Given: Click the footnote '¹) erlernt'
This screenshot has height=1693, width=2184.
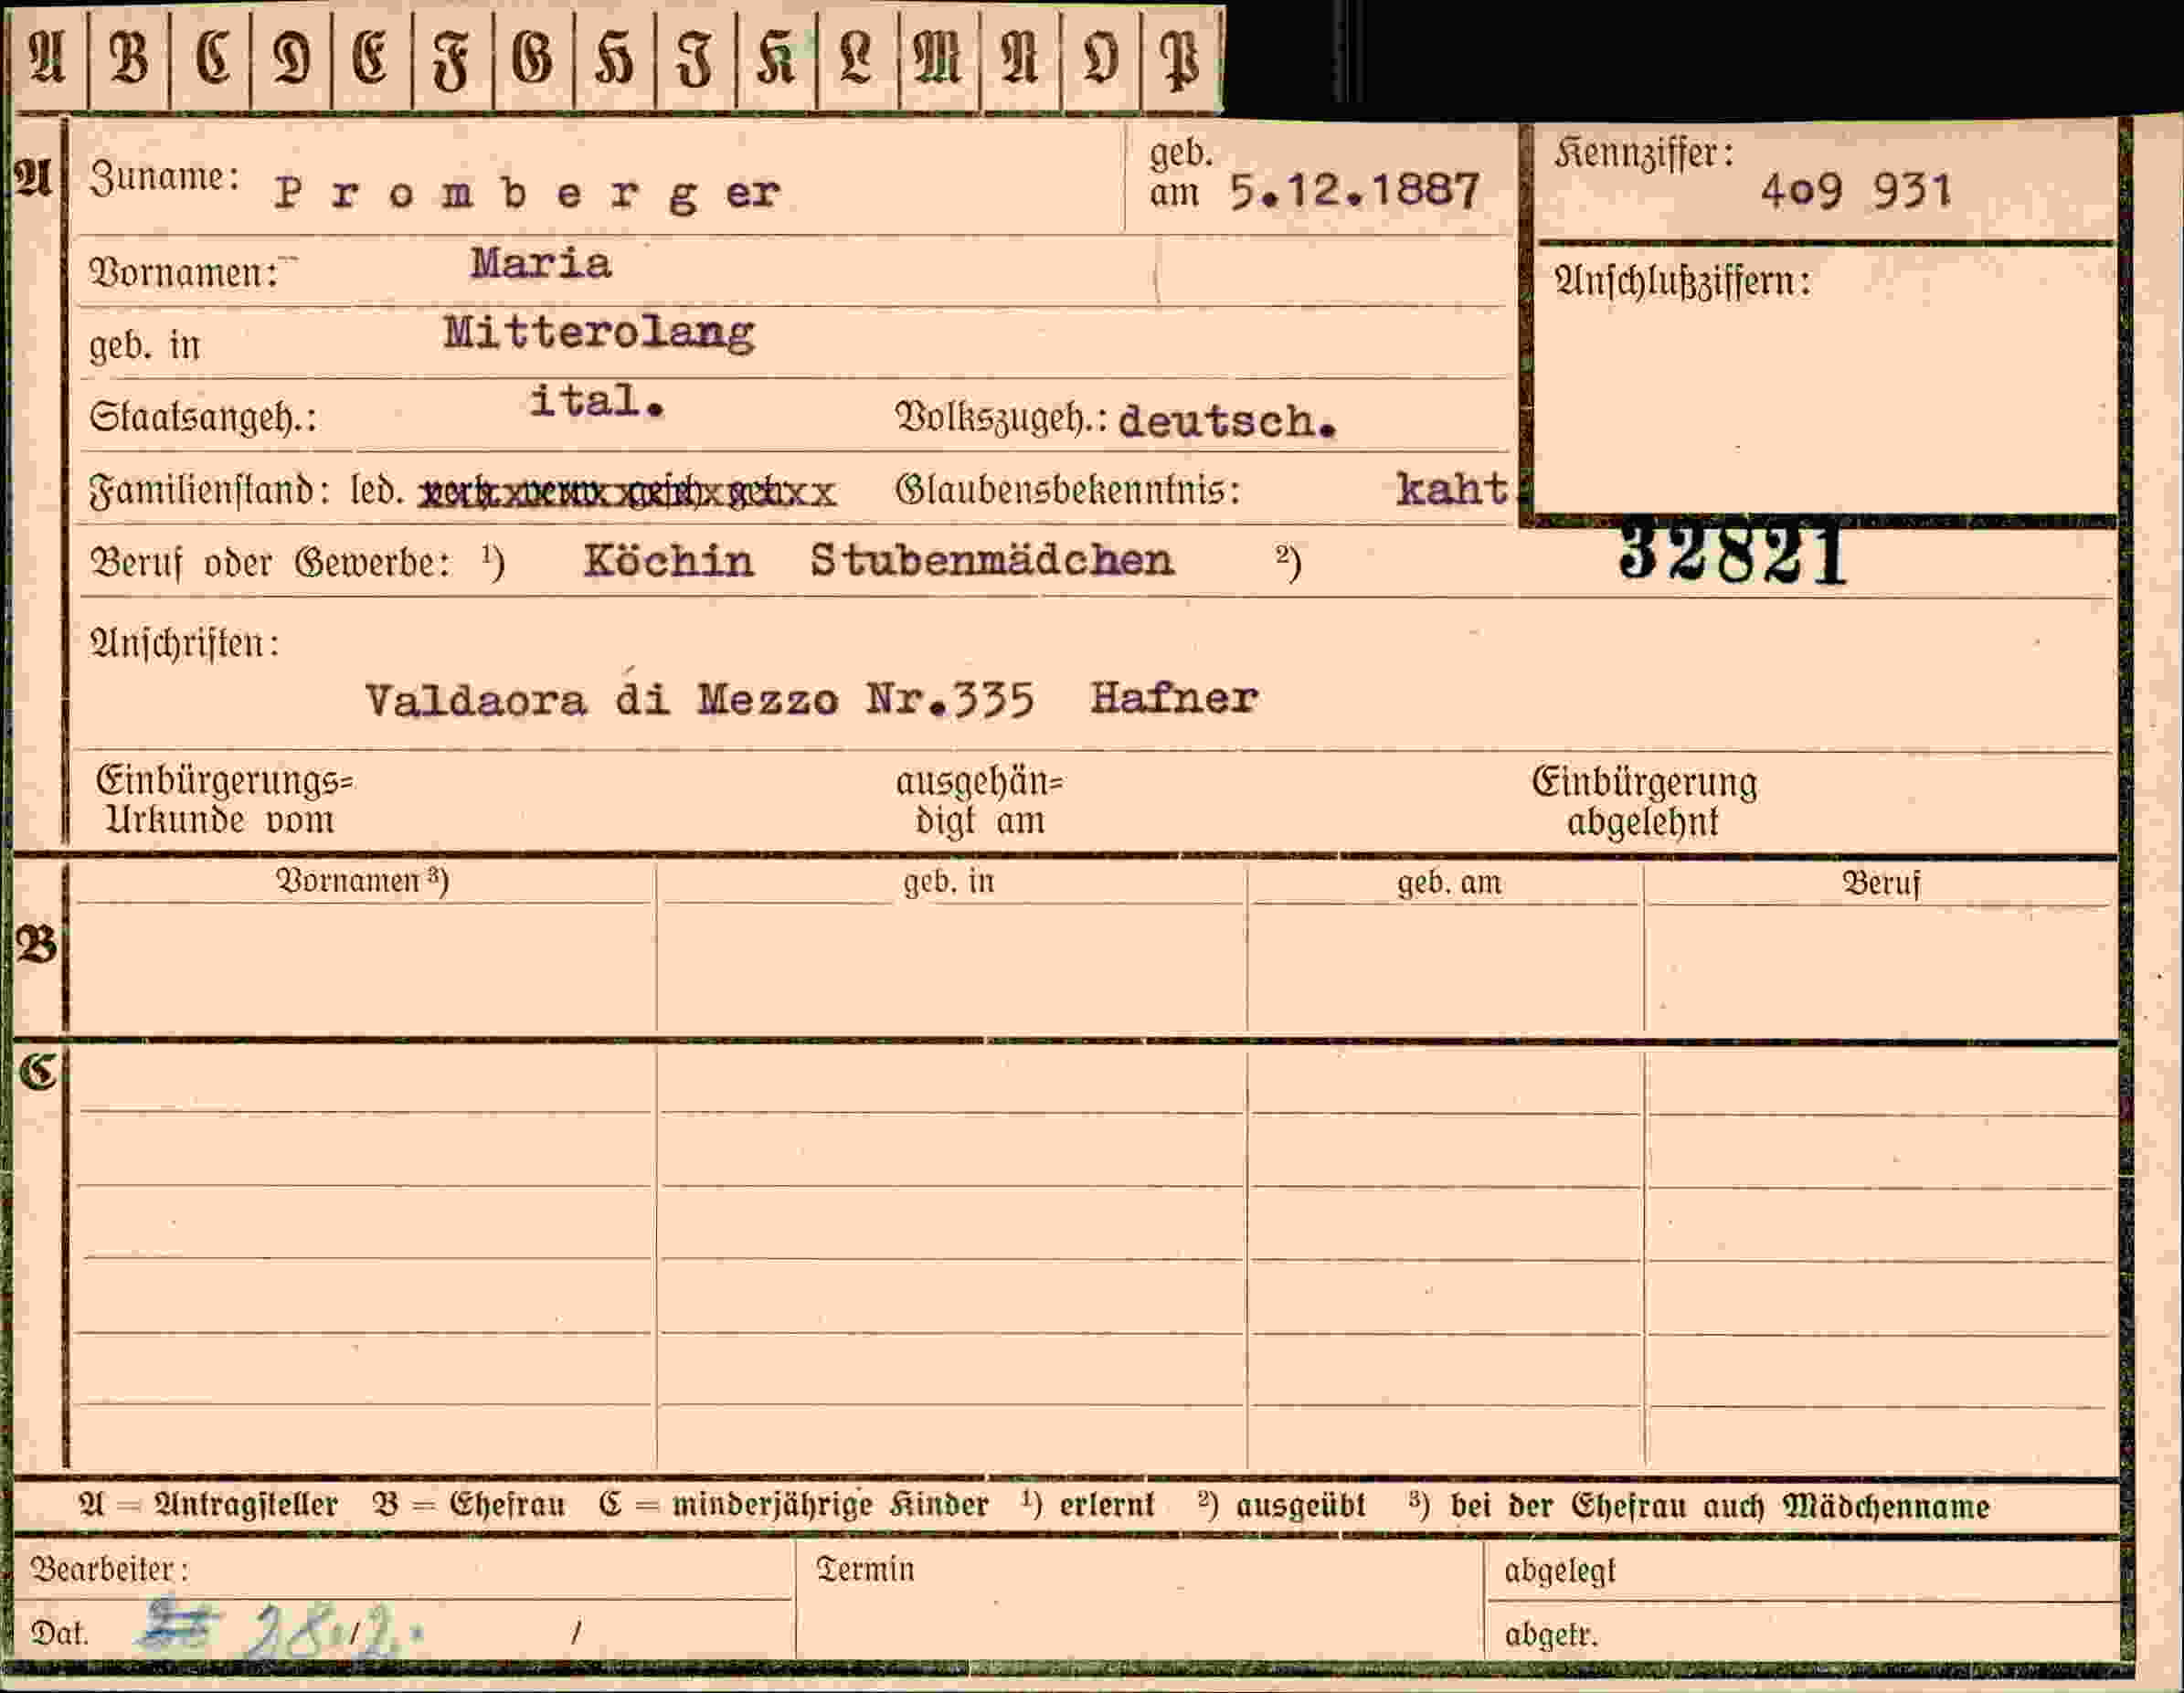Looking at the screenshot, I should 1088,1505.
